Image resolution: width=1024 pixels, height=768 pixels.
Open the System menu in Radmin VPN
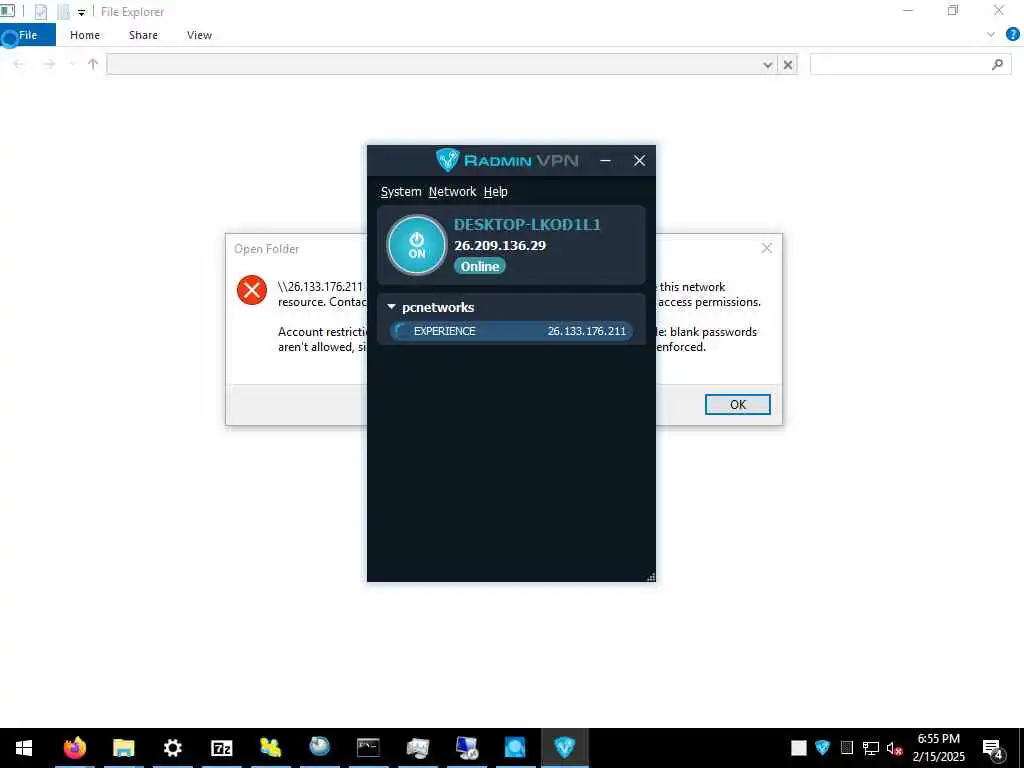401,191
